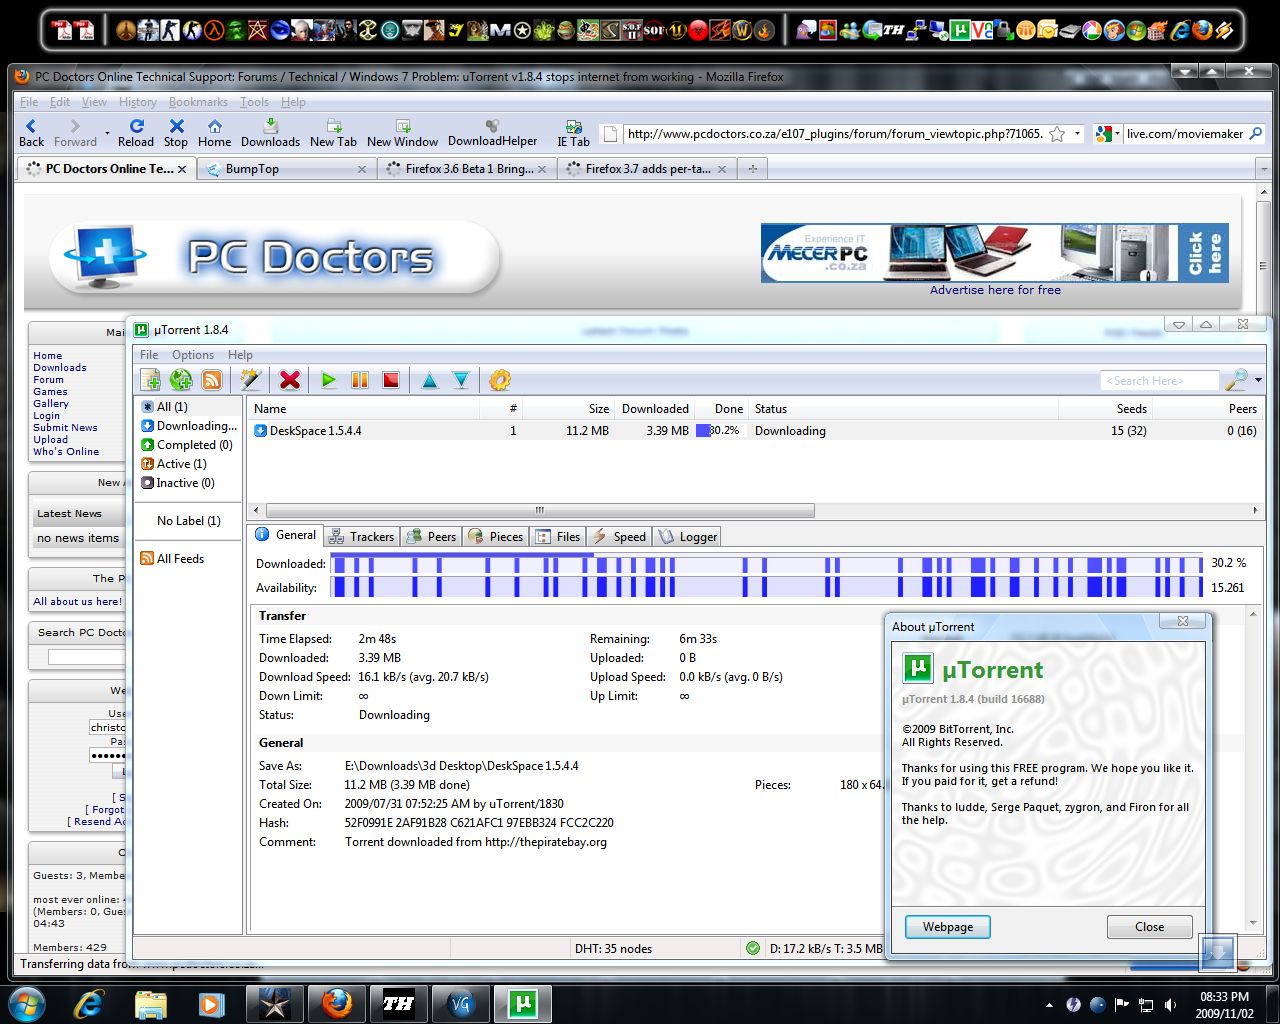Click the Add Torrent from URL icon

(x=181, y=380)
